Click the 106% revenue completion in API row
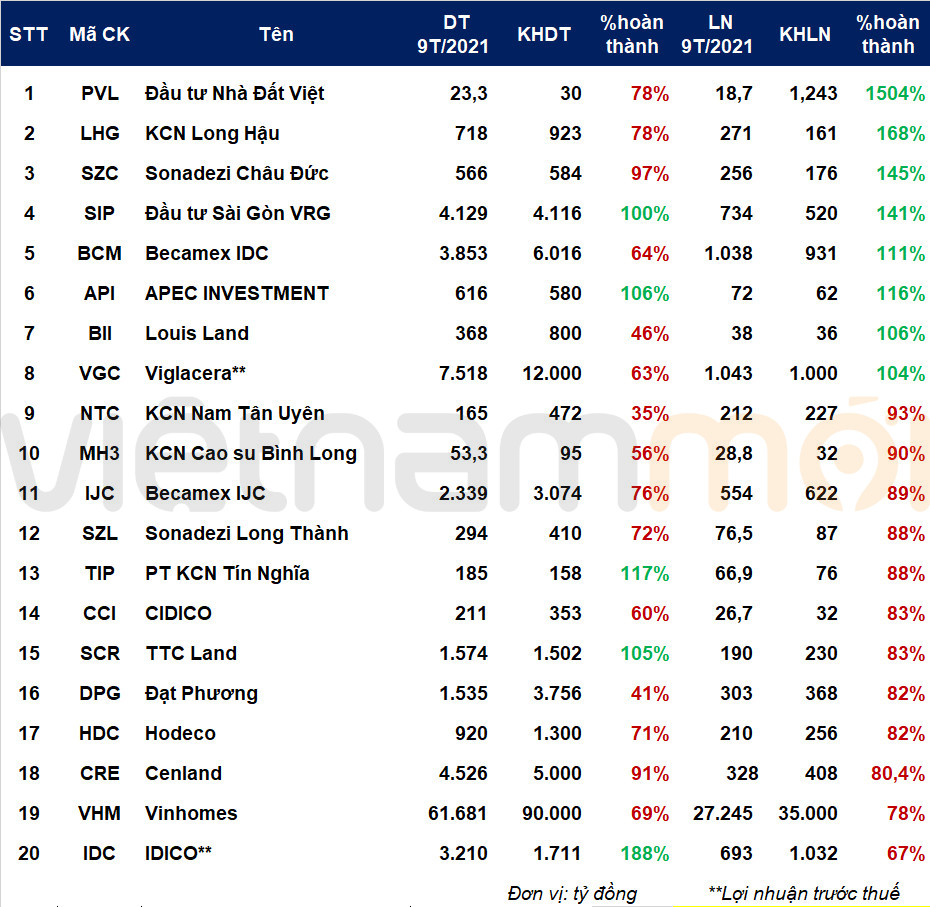The height and width of the screenshot is (907, 930). pos(645,293)
